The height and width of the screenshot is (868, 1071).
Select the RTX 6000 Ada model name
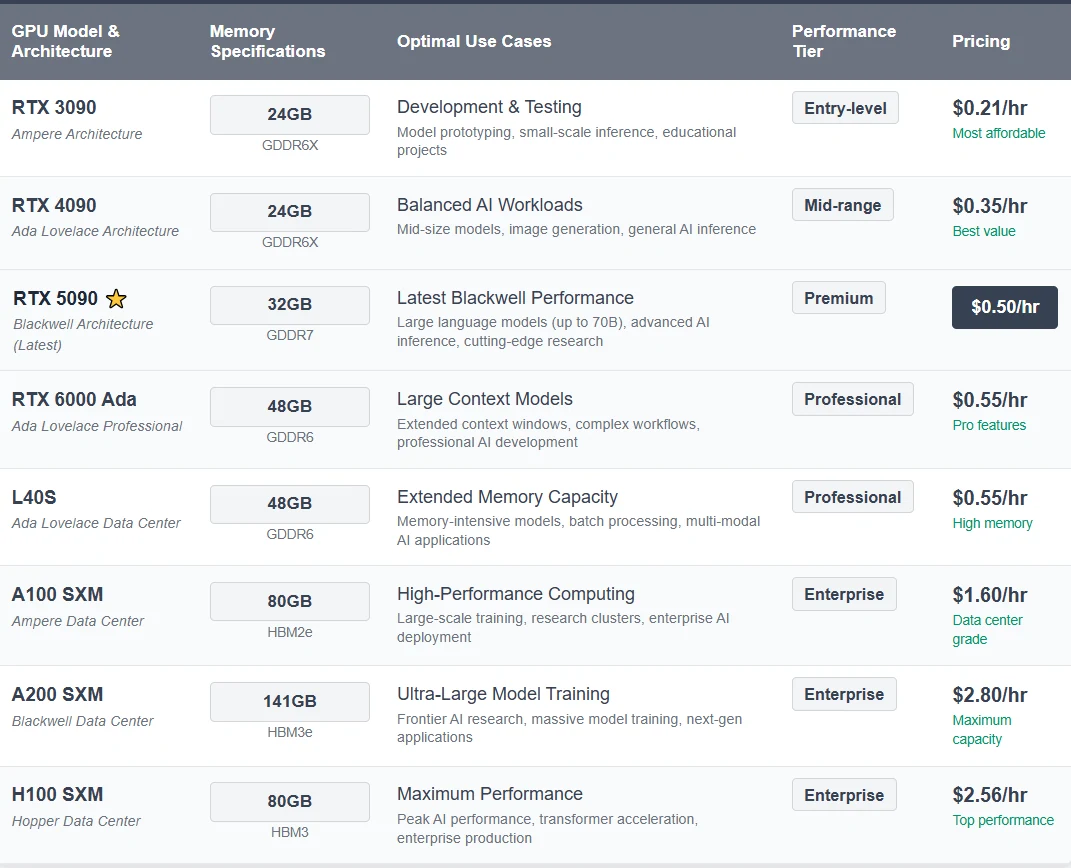click(x=74, y=400)
